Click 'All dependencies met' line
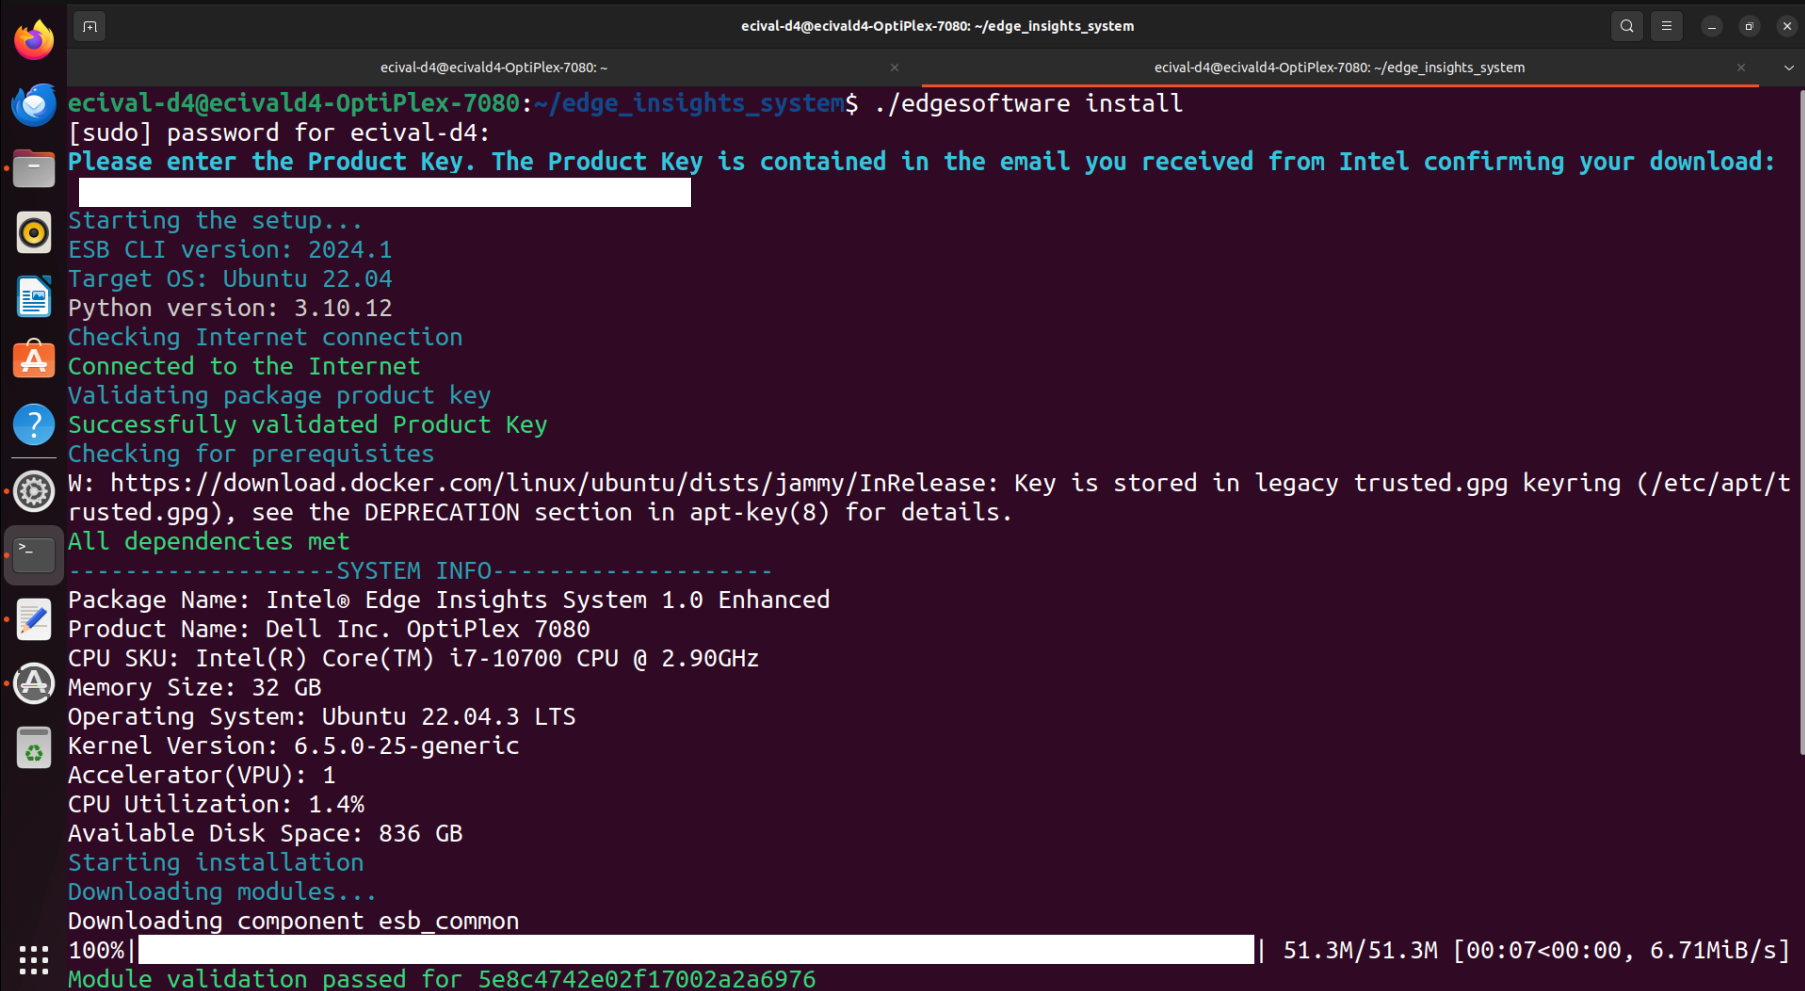The height and width of the screenshot is (991, 1805). coord(209,542)
